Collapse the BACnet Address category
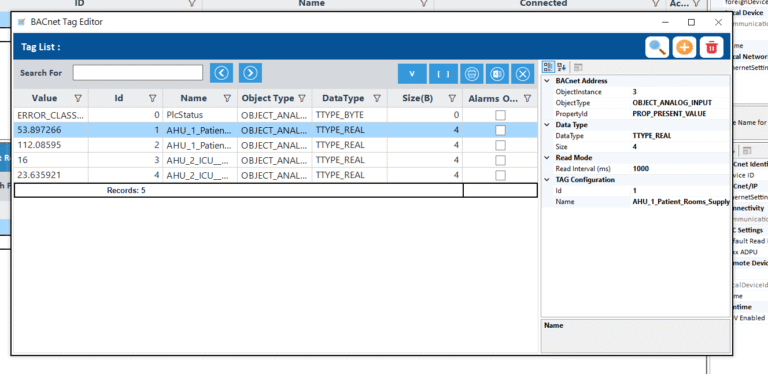Screen dimensions: 768x374 (x=547, y=81)
